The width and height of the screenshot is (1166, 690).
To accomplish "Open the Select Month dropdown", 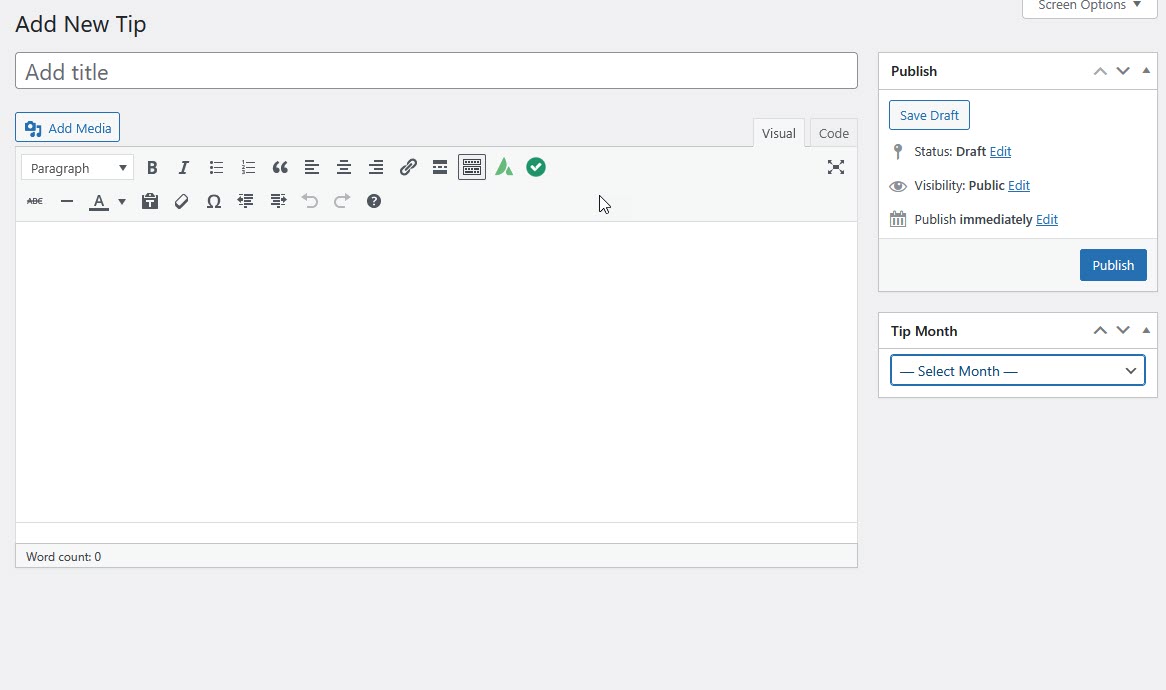I will coord(1017,370).
